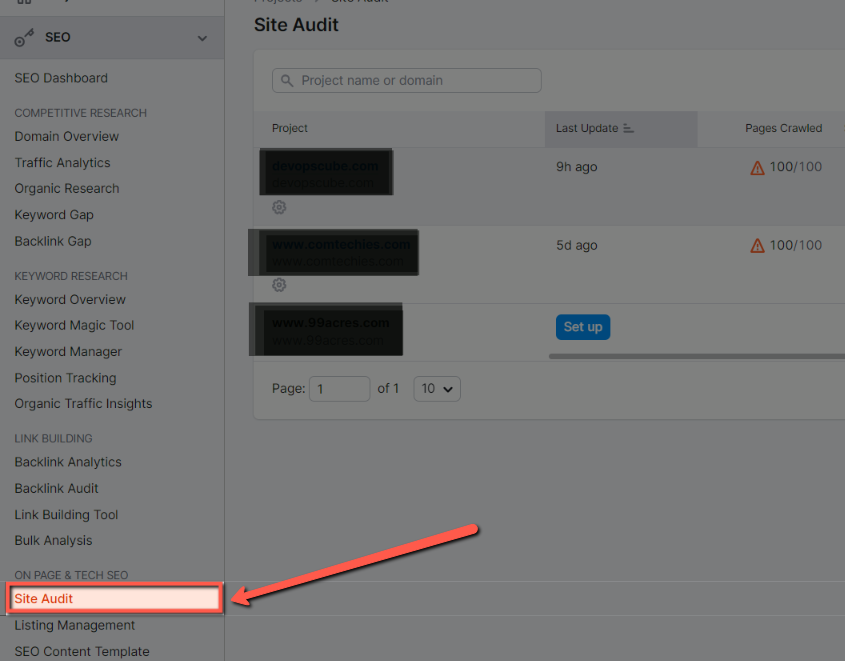Open settings gear under comtechies.com project
Image resolution: width=845 pixels, height=661 pixels.
tap(279, 285)
